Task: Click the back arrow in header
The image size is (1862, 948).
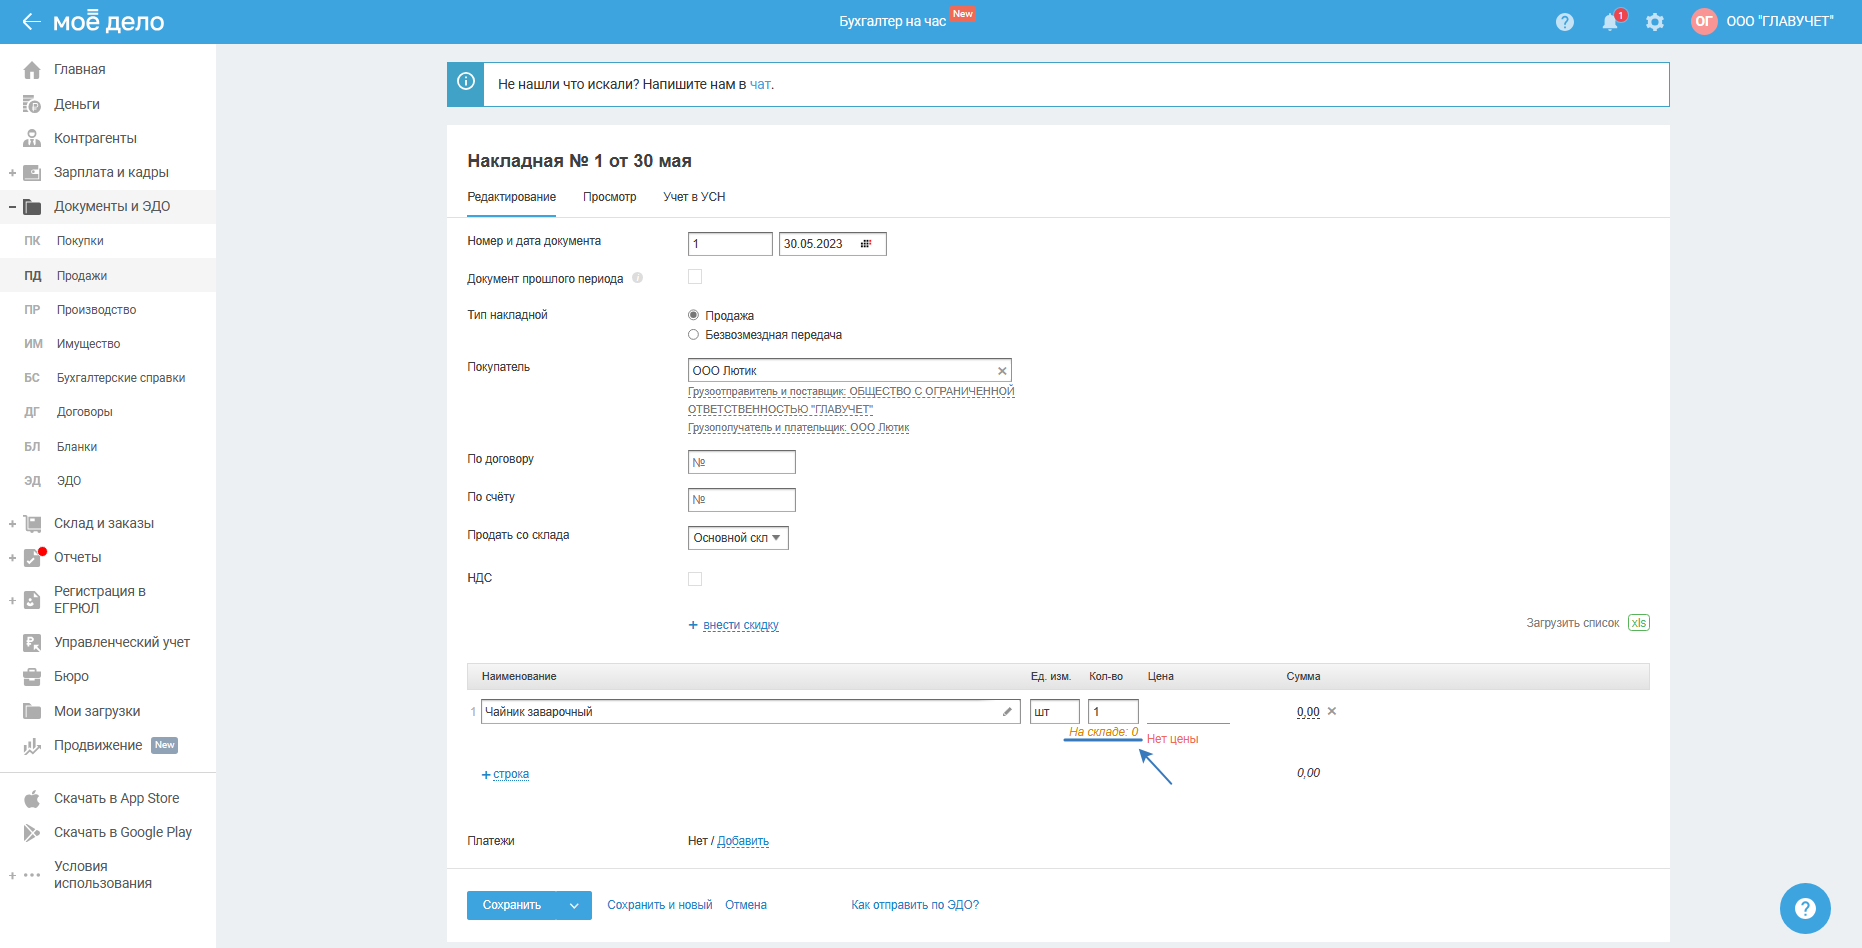Action: click(31, 22)
